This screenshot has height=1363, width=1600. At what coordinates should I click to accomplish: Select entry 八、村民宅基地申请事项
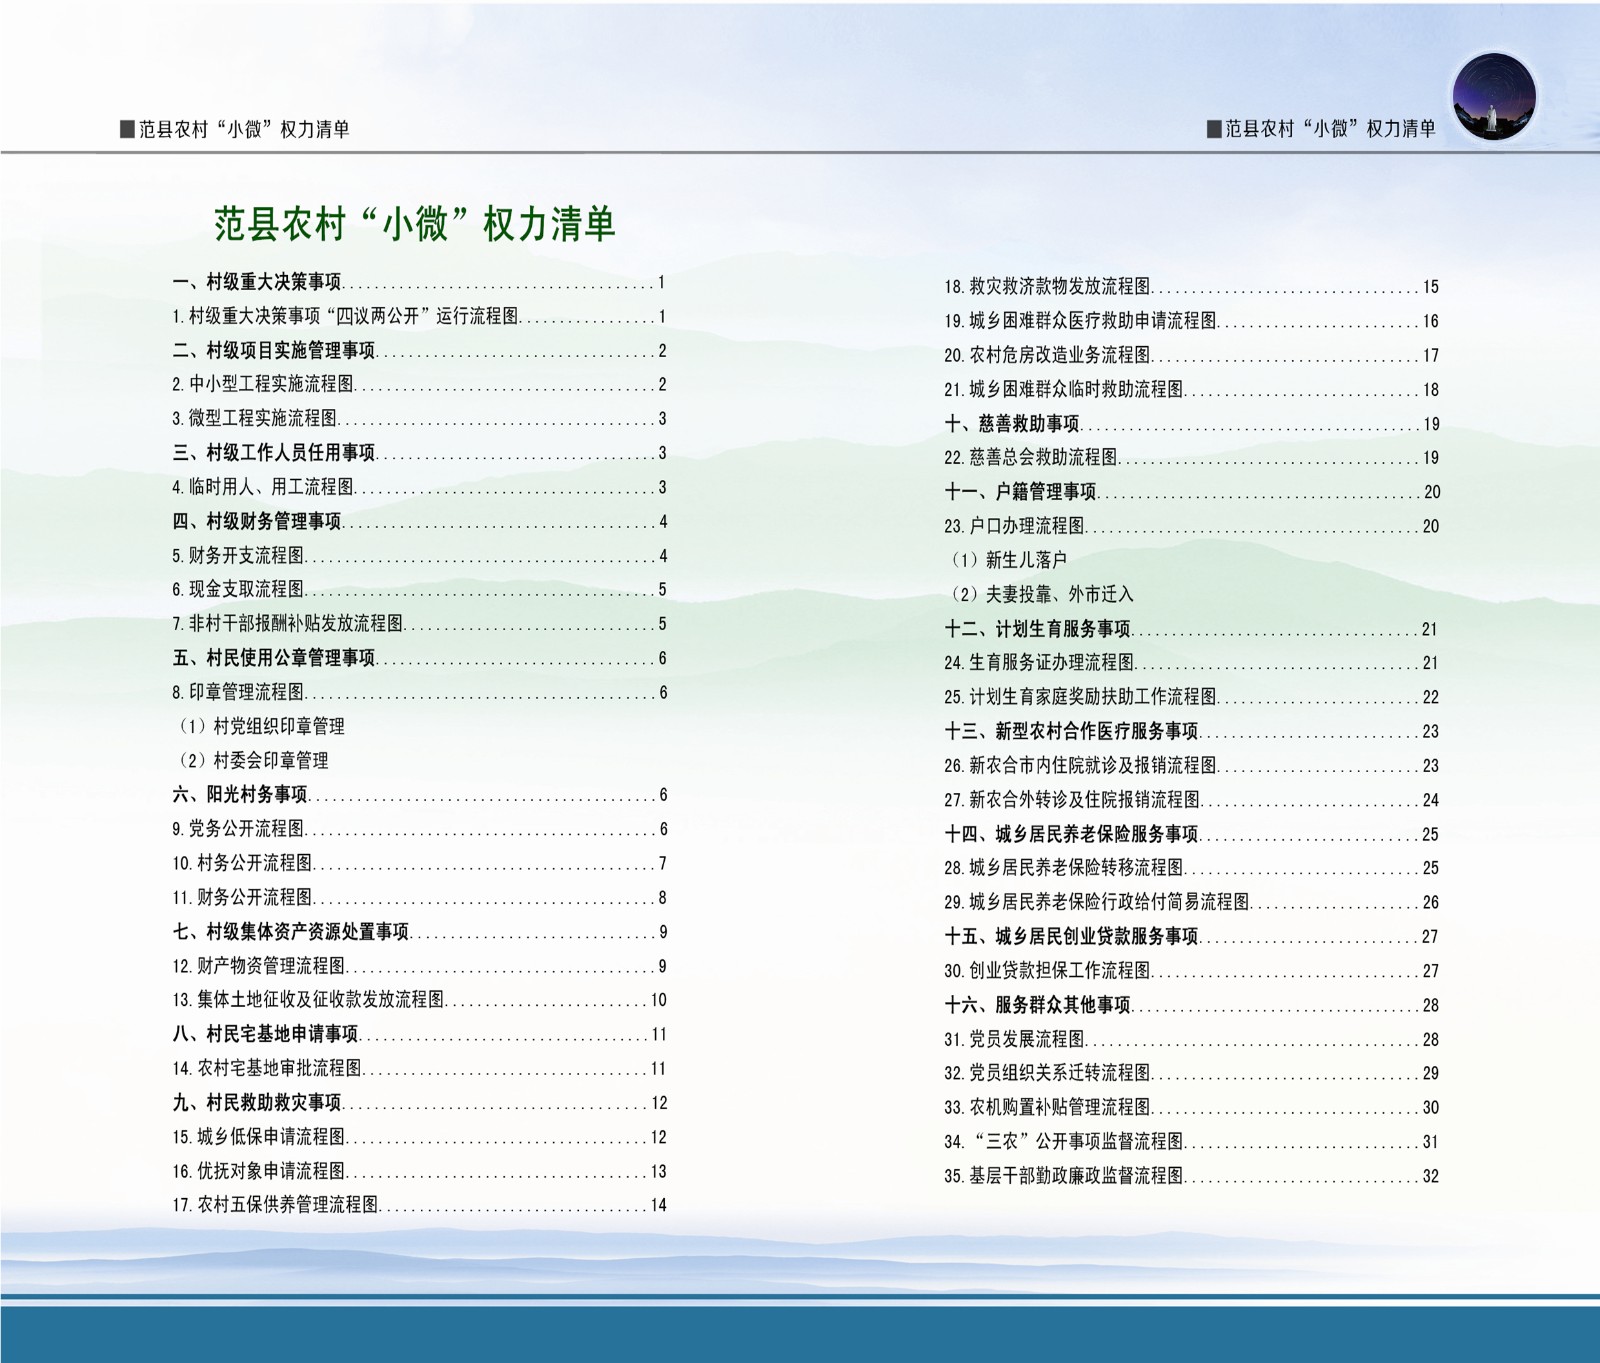[x=419, y=1034]
